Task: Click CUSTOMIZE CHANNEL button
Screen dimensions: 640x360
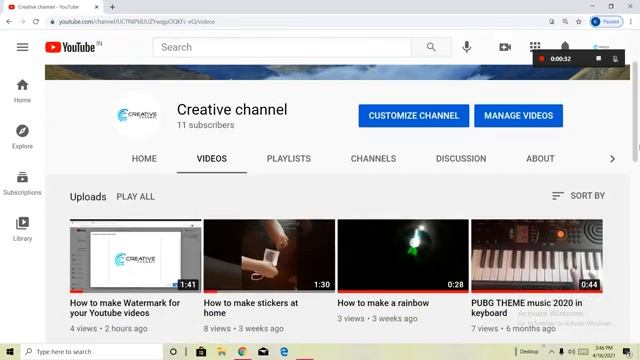Action: point(414,116)
